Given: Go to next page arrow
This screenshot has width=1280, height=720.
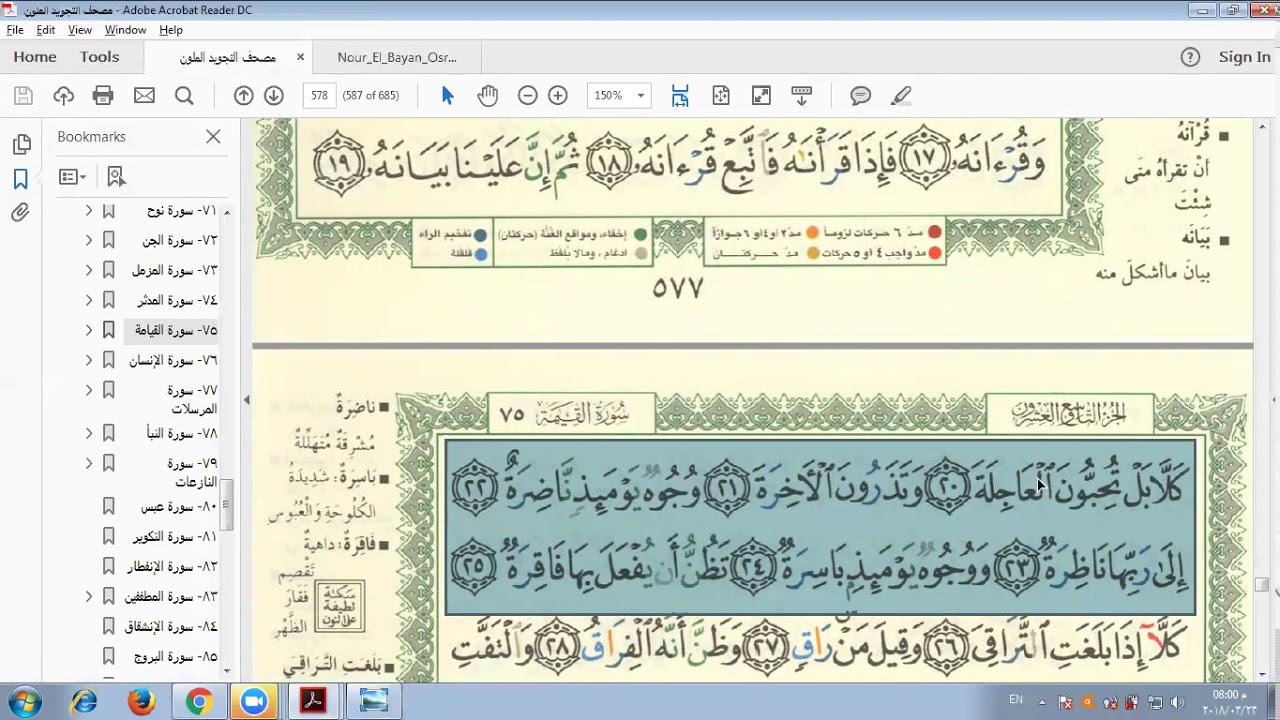Looking at the screenshot, I should (x=274, y=95).
